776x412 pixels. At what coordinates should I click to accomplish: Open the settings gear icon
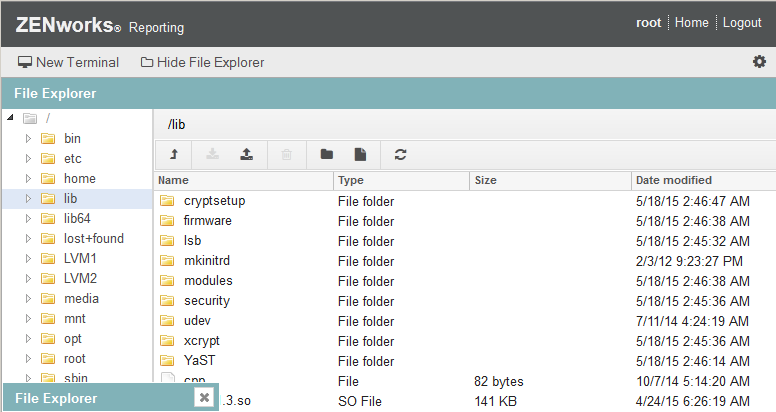(x=759, y=62)
